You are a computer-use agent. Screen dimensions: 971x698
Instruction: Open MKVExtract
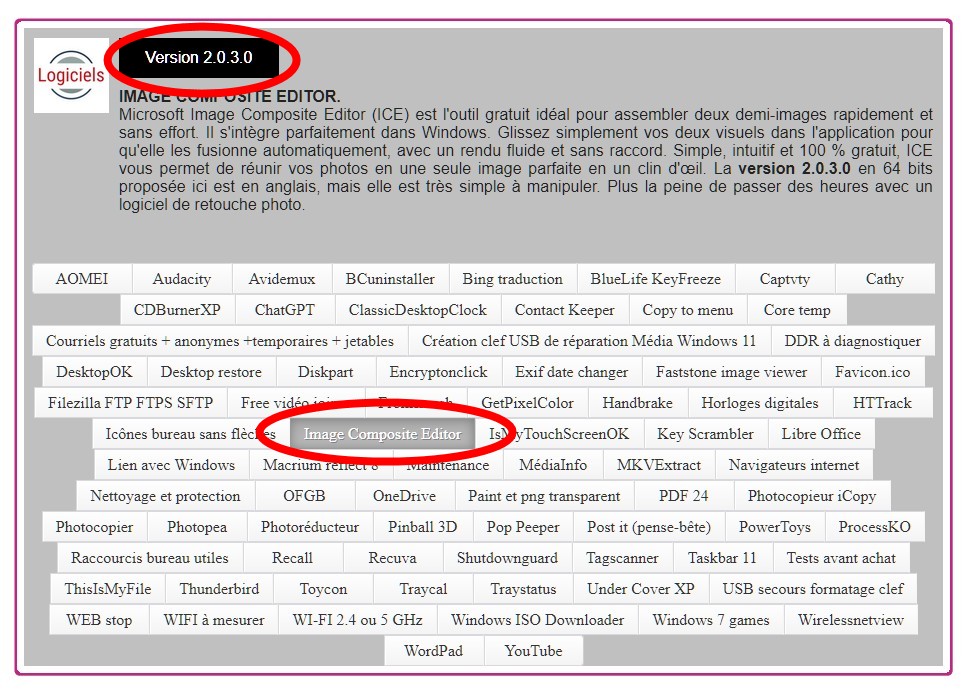tap(659, 465)
